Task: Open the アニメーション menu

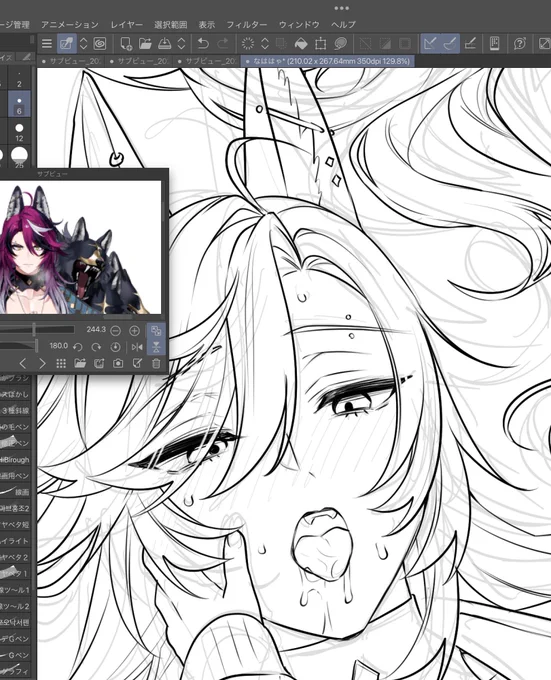Action: [x=70, y=25]
